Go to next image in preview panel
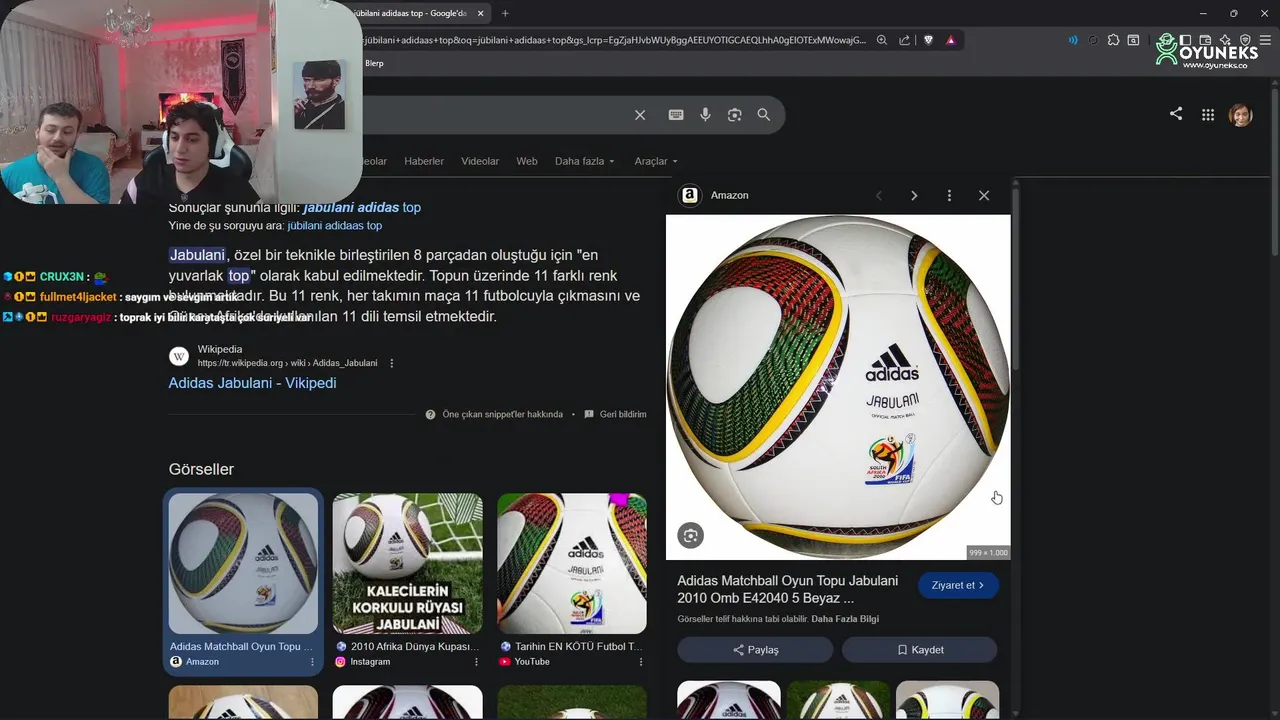This screenshot has width=1280, height=720. pos(914,196)
